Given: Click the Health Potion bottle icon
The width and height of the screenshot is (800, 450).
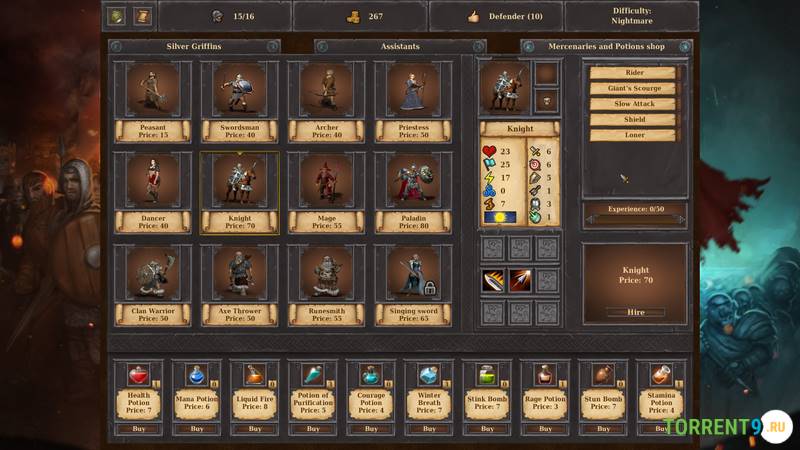Looking at the screenshot, I should (139, 375).
